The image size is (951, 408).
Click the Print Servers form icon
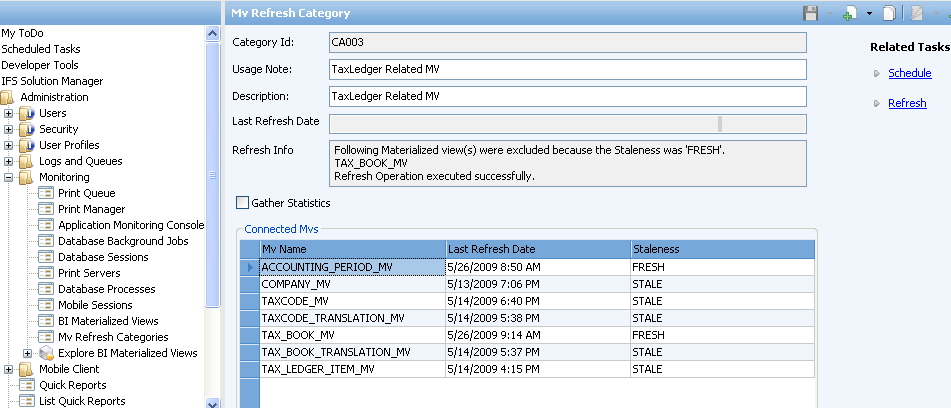46,273
